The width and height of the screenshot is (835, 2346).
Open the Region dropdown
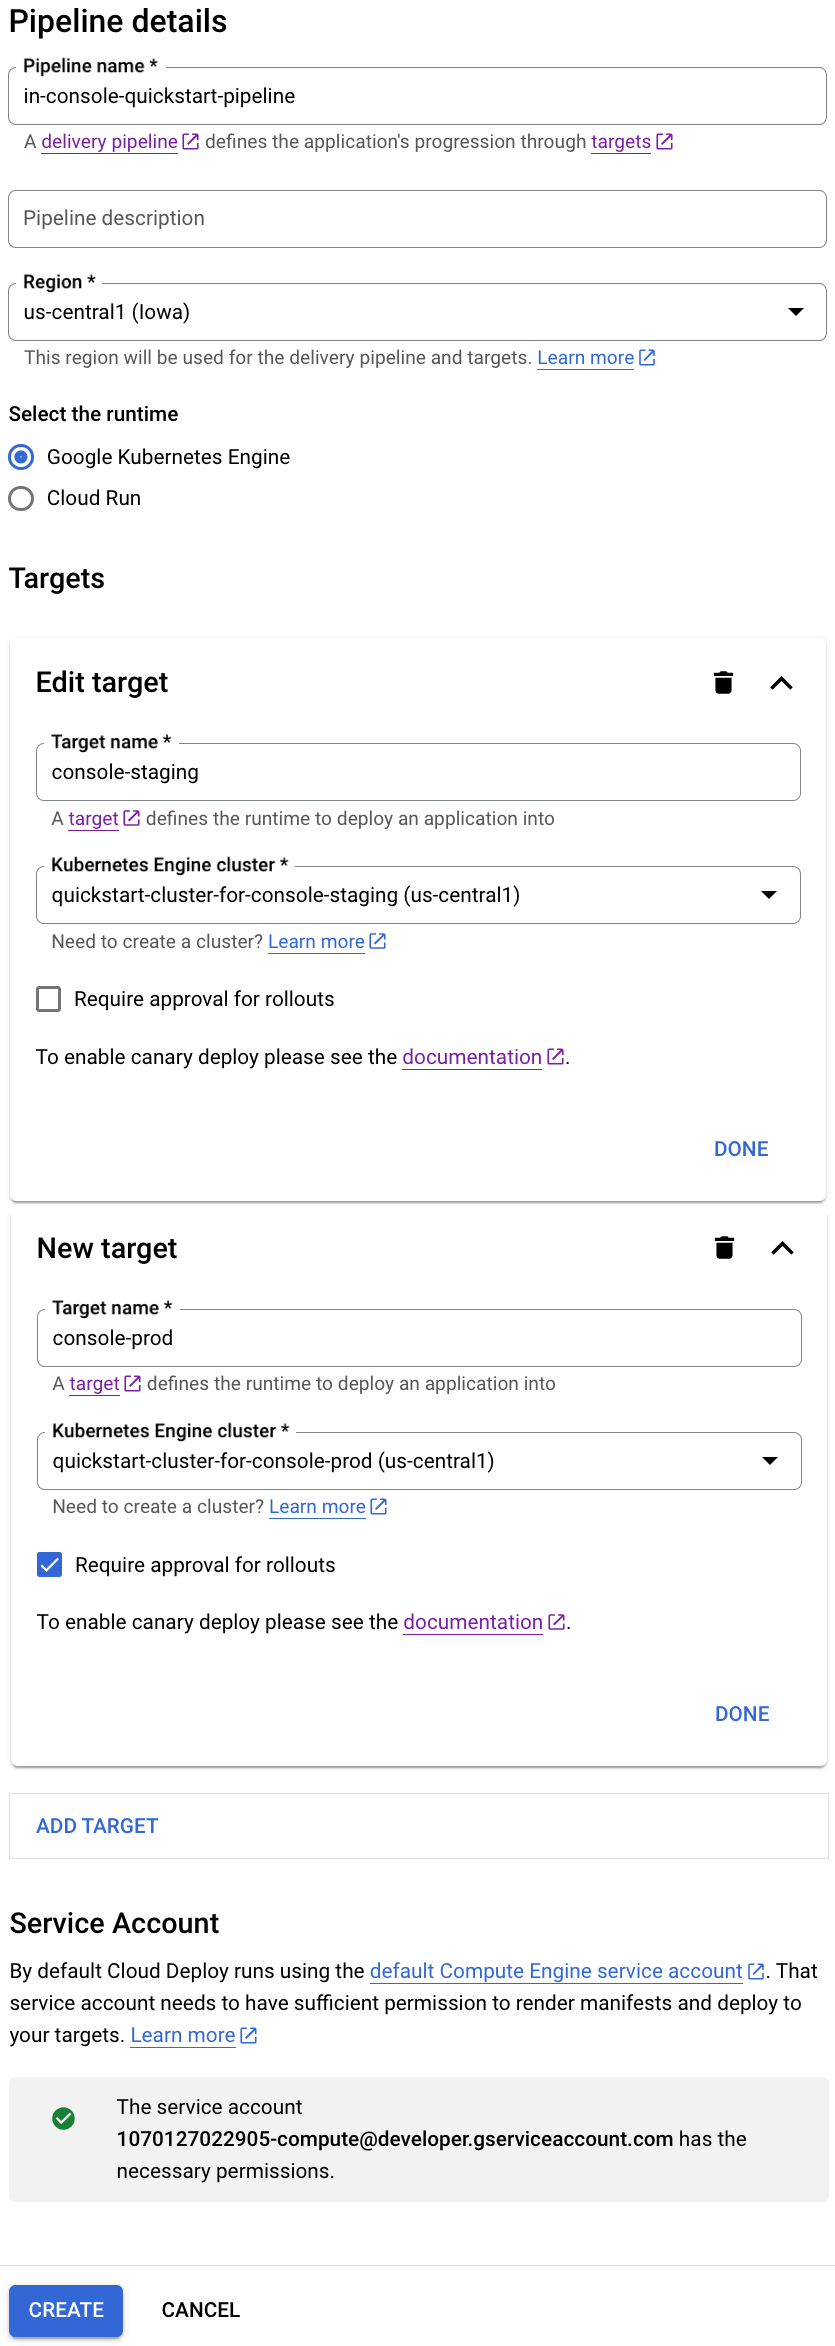tap(797, 311)
